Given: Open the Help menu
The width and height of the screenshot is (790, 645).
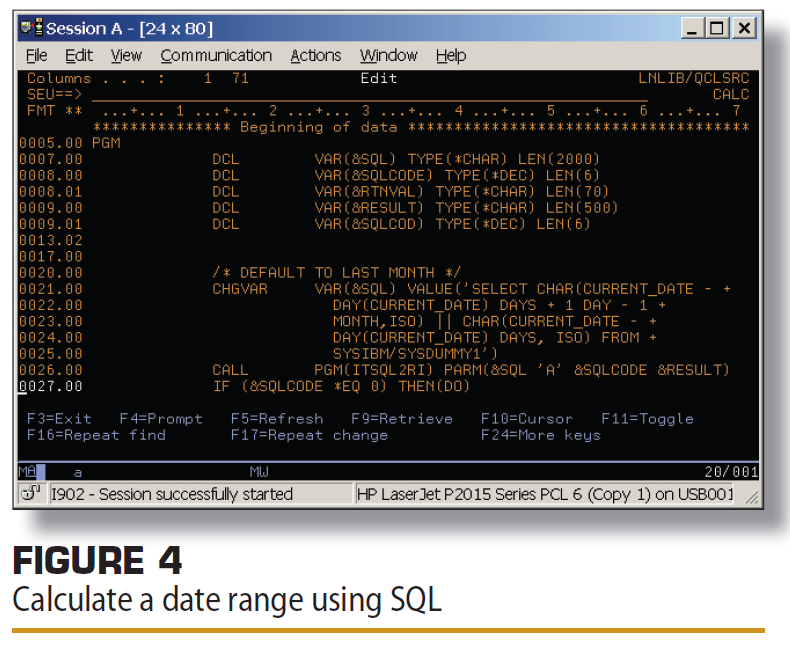Looking at the screenshot, I should (451, 56).
